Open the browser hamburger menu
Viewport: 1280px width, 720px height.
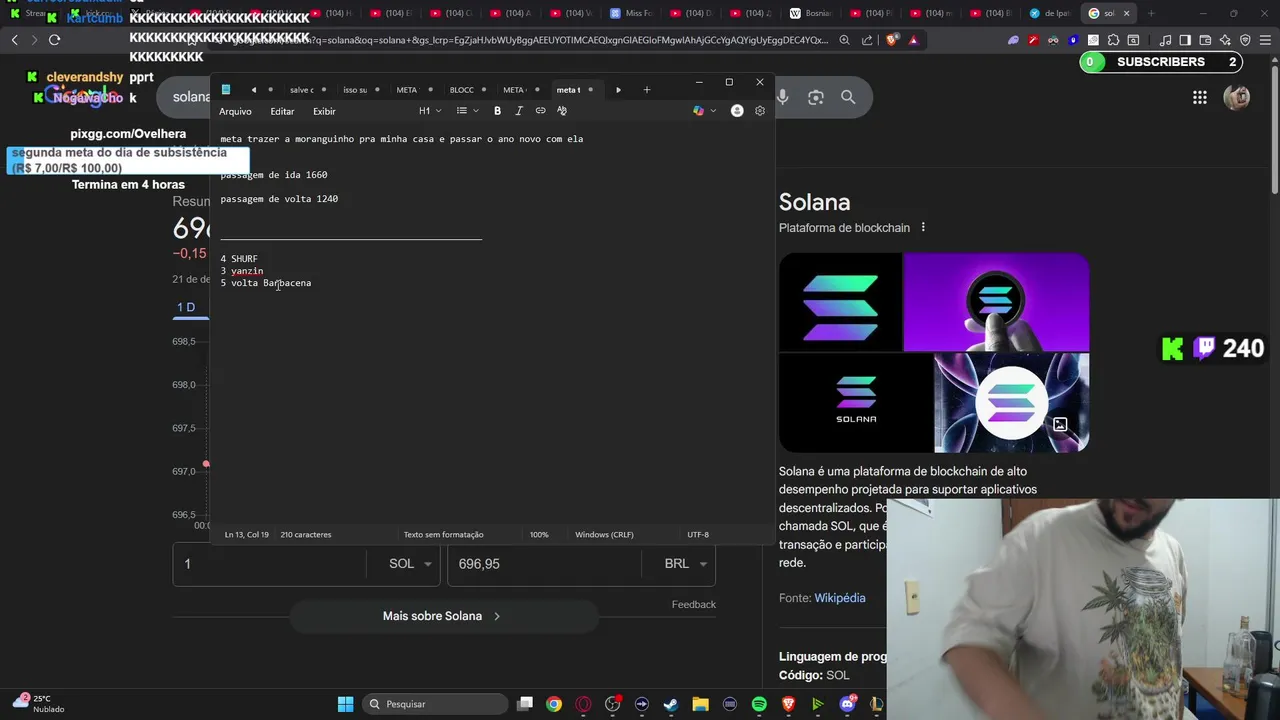pos(1265,40)
